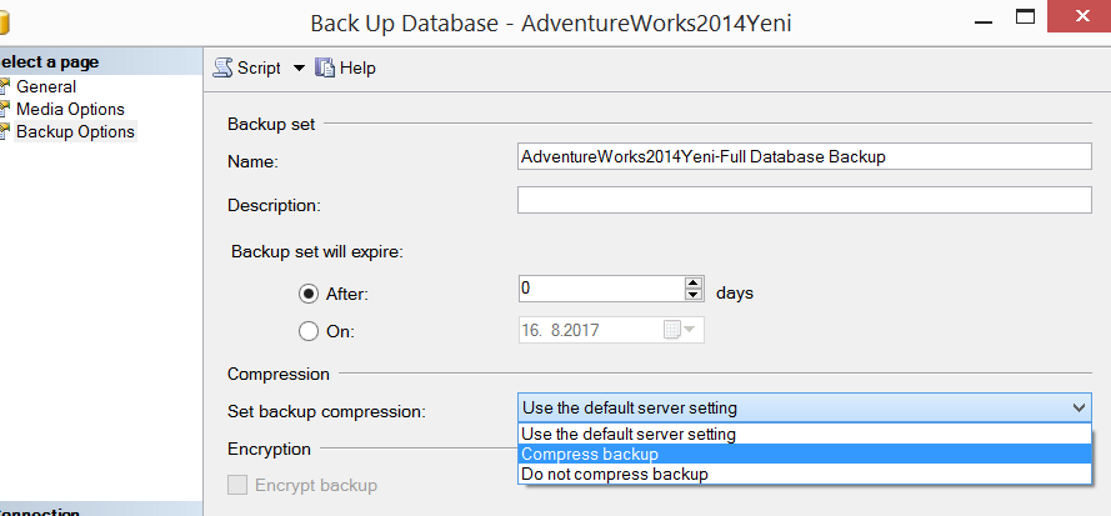Click the Backup Options page icon

(5, 132)
